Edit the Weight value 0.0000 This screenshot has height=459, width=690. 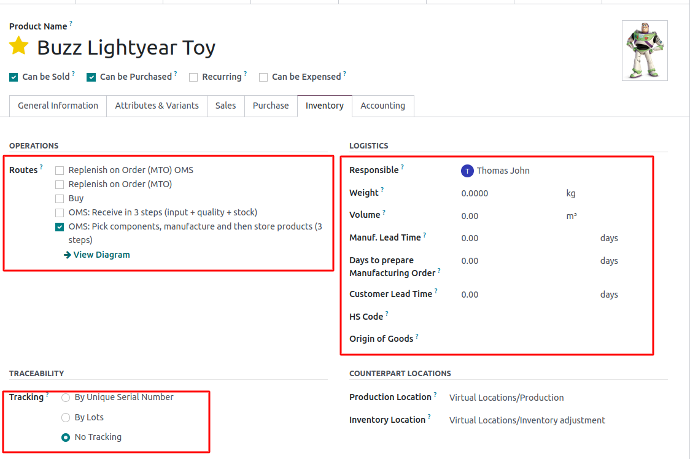coord(475,193)
